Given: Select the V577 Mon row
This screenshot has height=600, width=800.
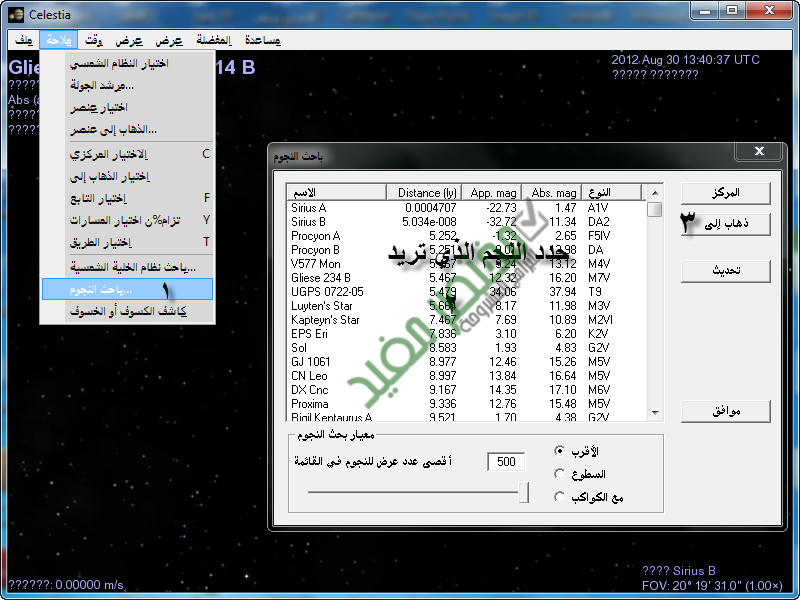Looking at the screenshot, I should [x=466, y=264].
